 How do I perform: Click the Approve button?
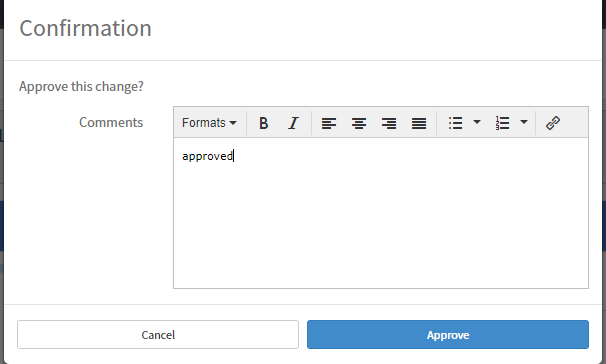(448, 335)
